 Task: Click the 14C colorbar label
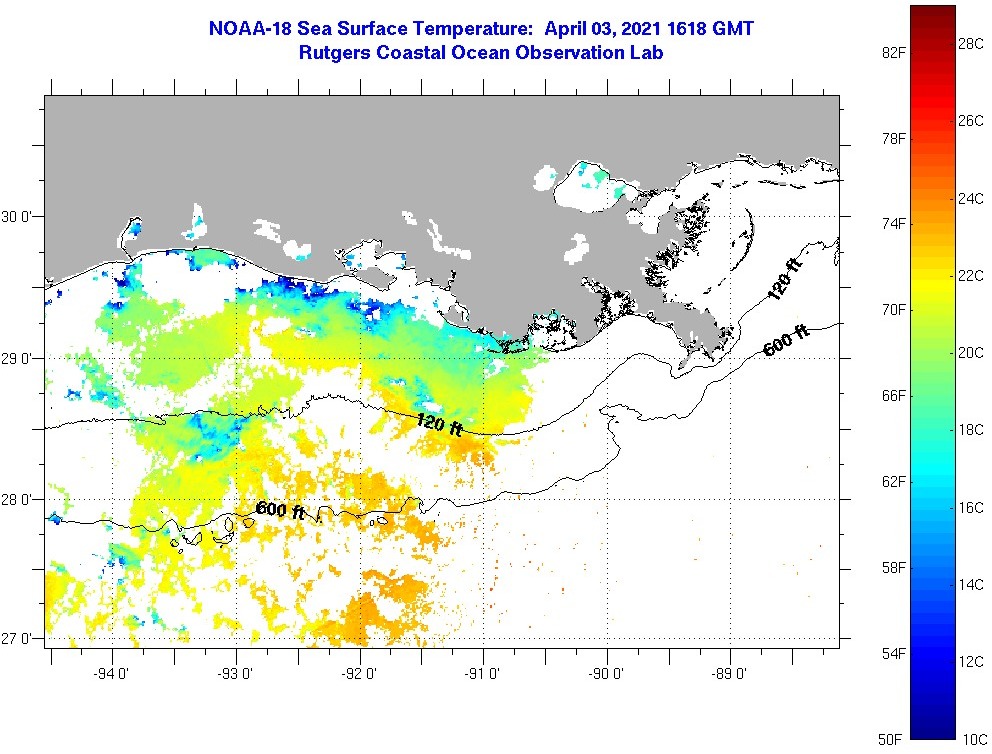click(971, 584)
